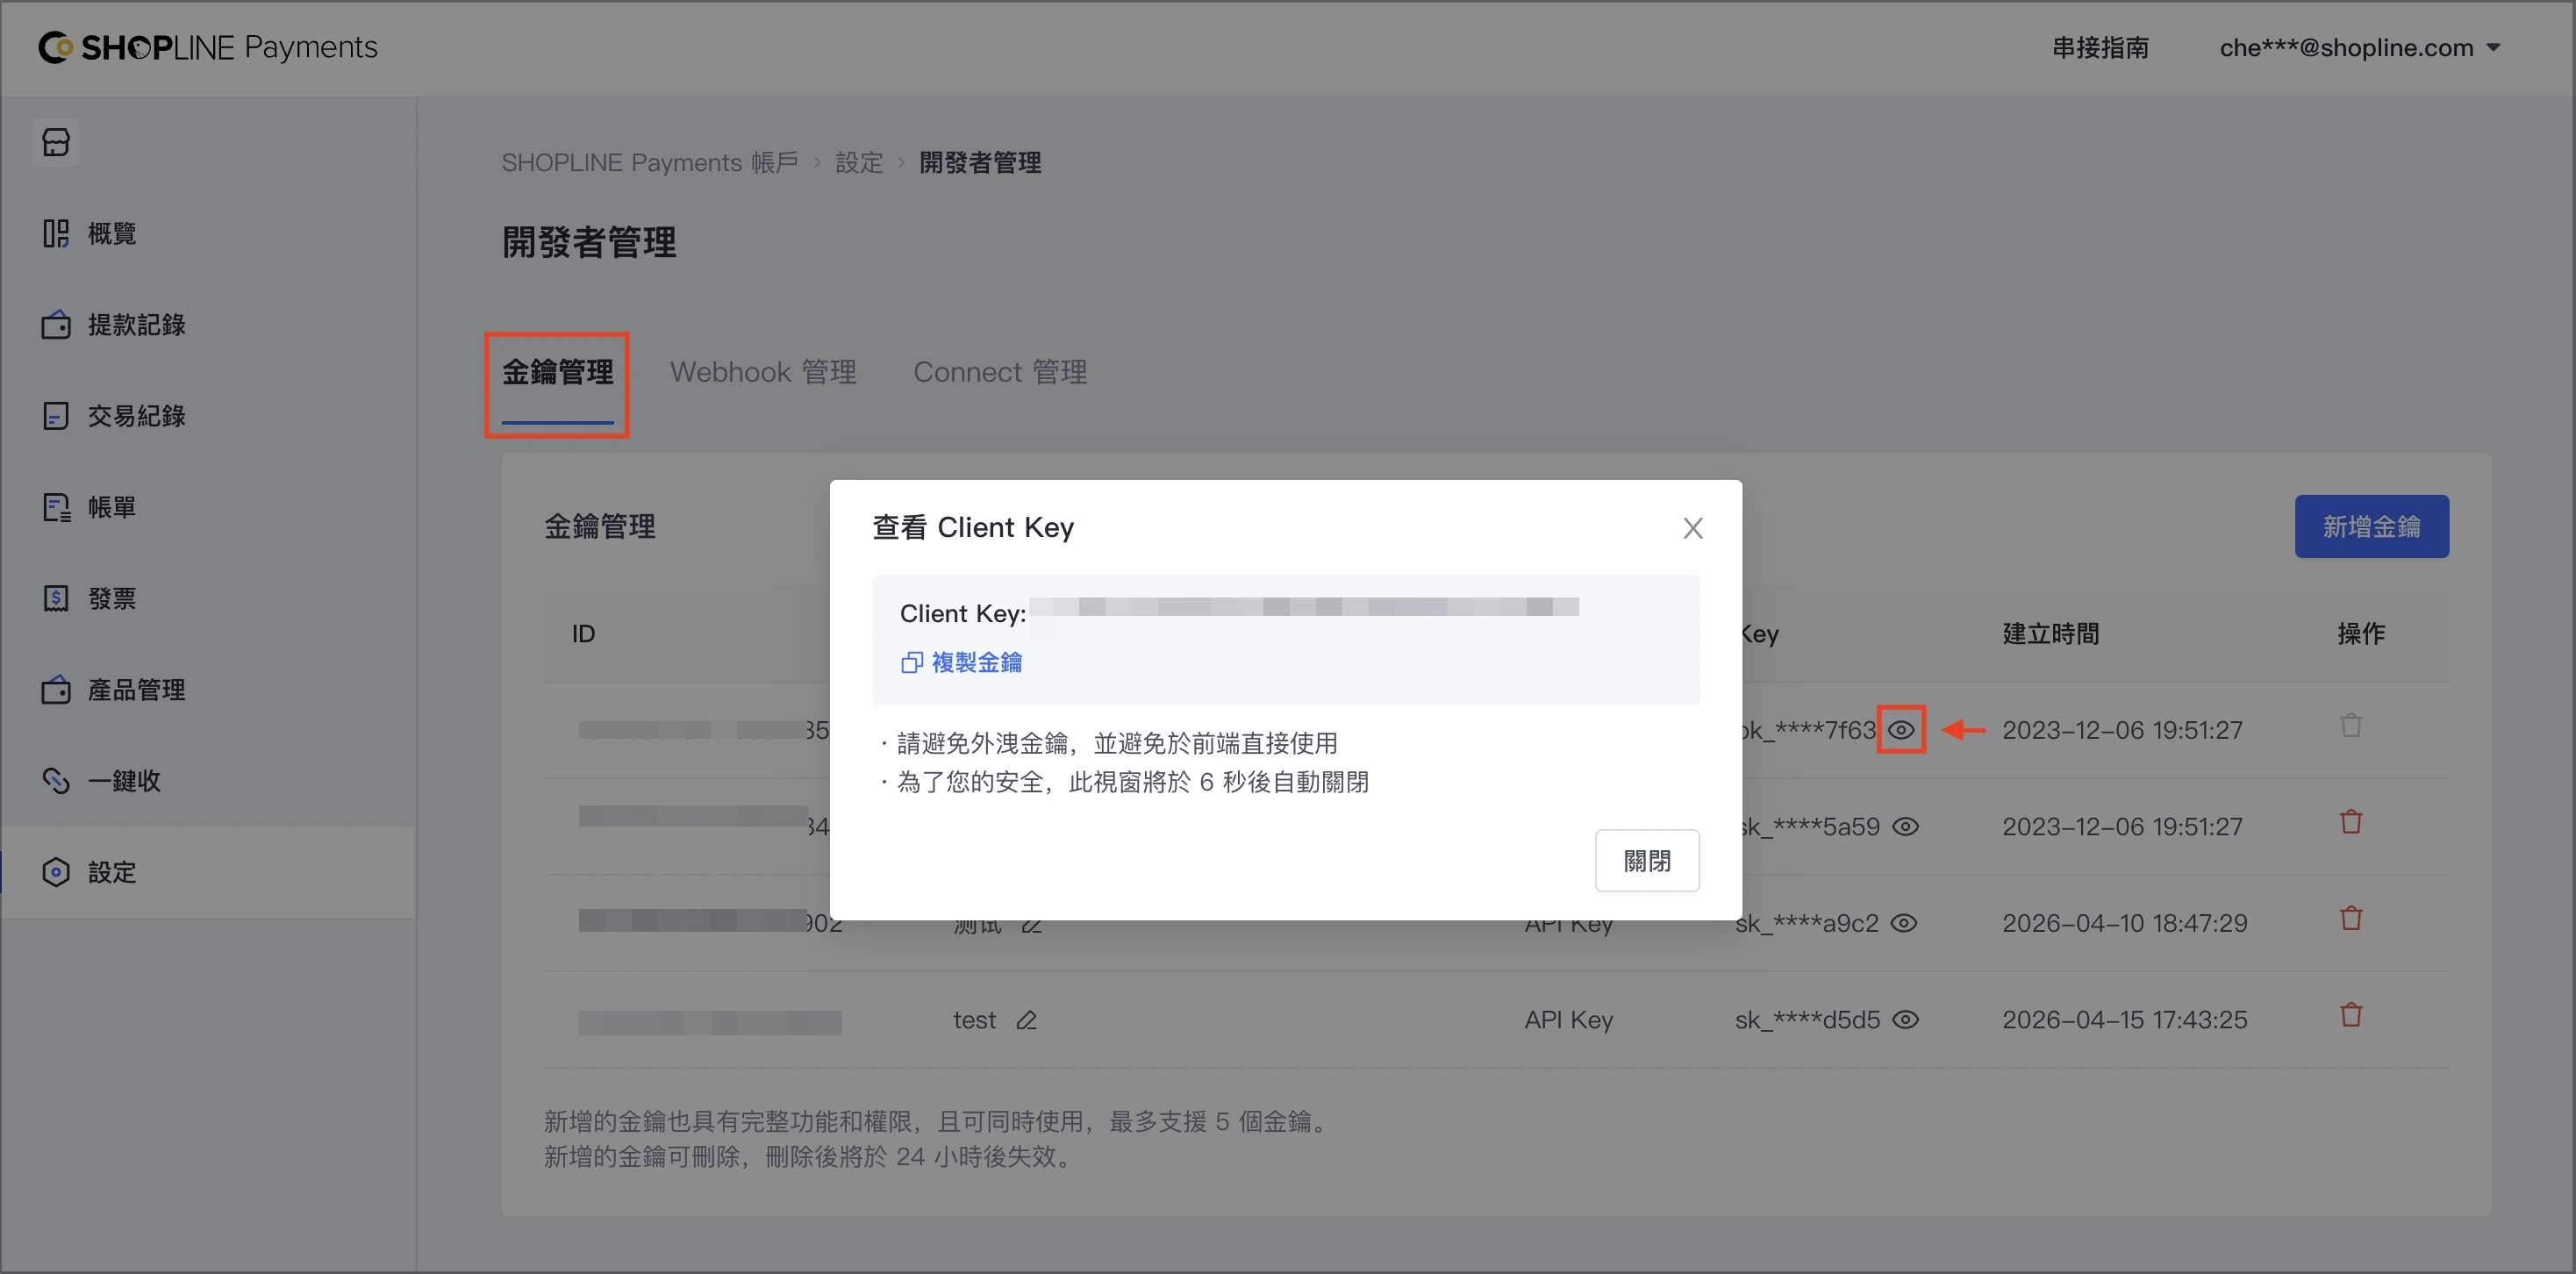Click the timestamp 2026-04-10 18:47:29
This screenshot has width=2576, height=1274.
2125,923
